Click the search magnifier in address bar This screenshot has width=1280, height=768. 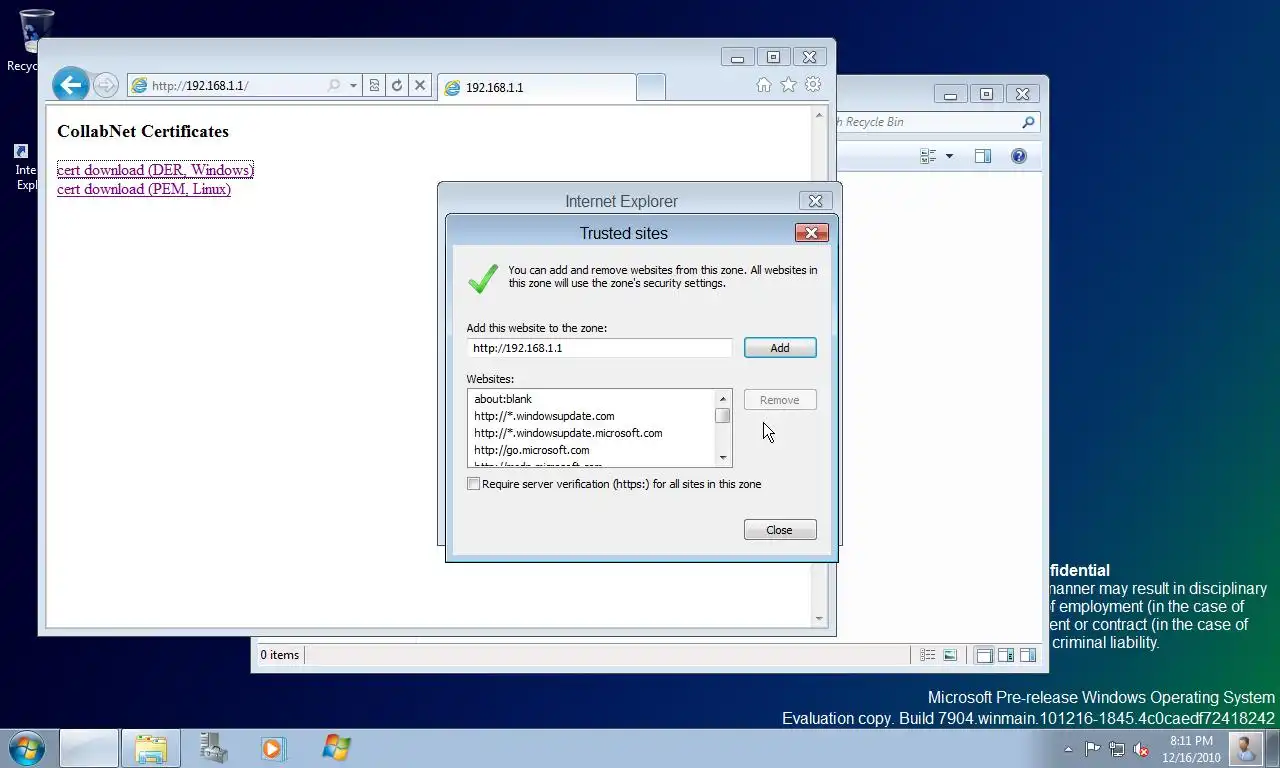coord(334,86)
